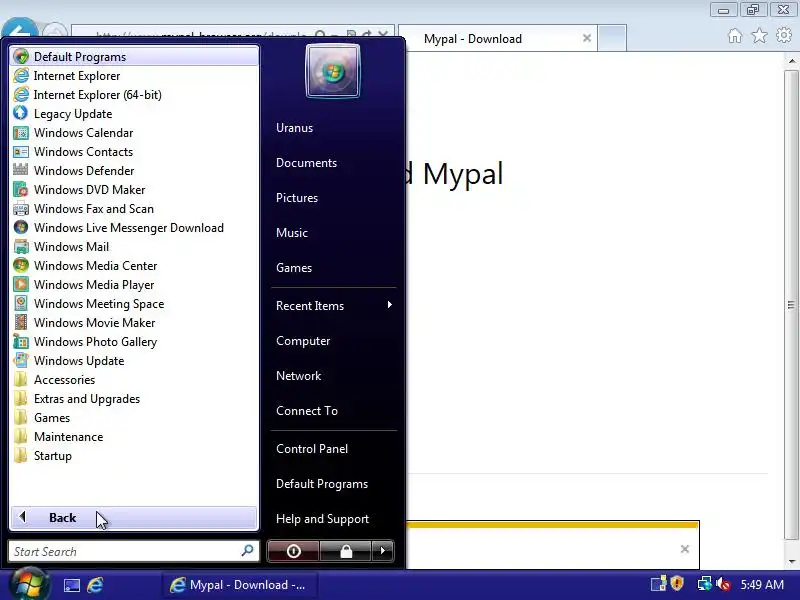
Task: Open Documents from the Start menu
Action: pyautogui.click(x=306, y=163)
